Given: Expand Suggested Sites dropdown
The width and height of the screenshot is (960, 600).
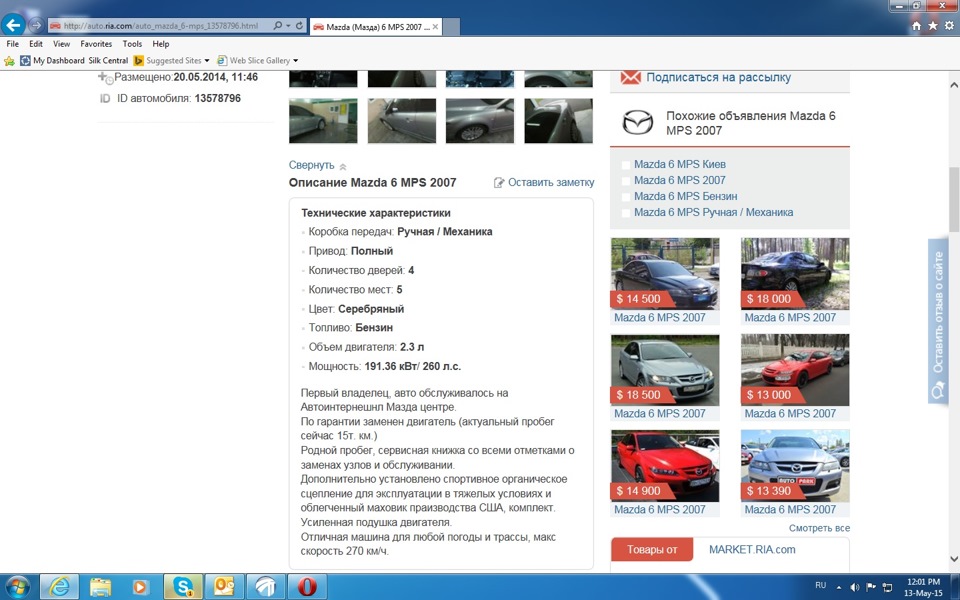Looking at the screenshot, I should tap(206, 61).
